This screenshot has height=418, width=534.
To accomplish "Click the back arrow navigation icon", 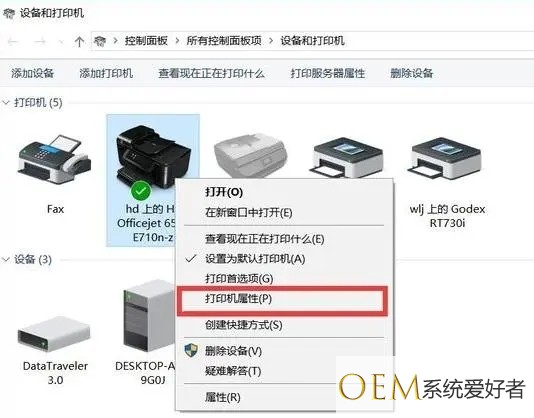I will (x=13, y=42).
